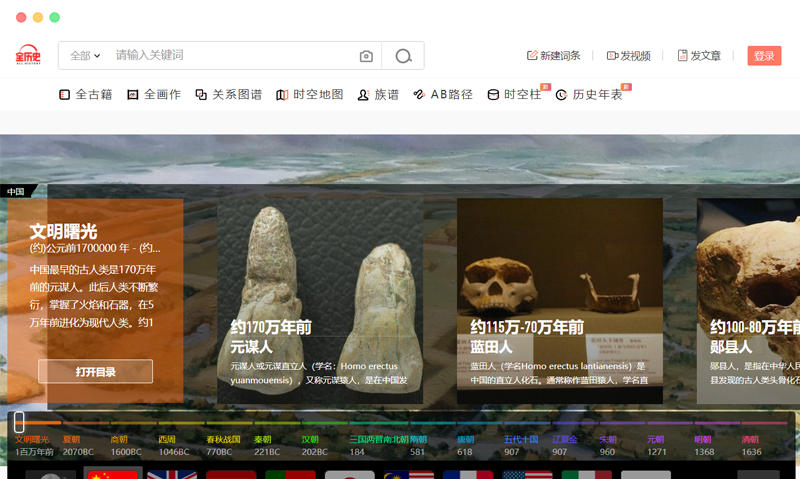
Task: Click the green macOS maximize window button
Action: 55,17
